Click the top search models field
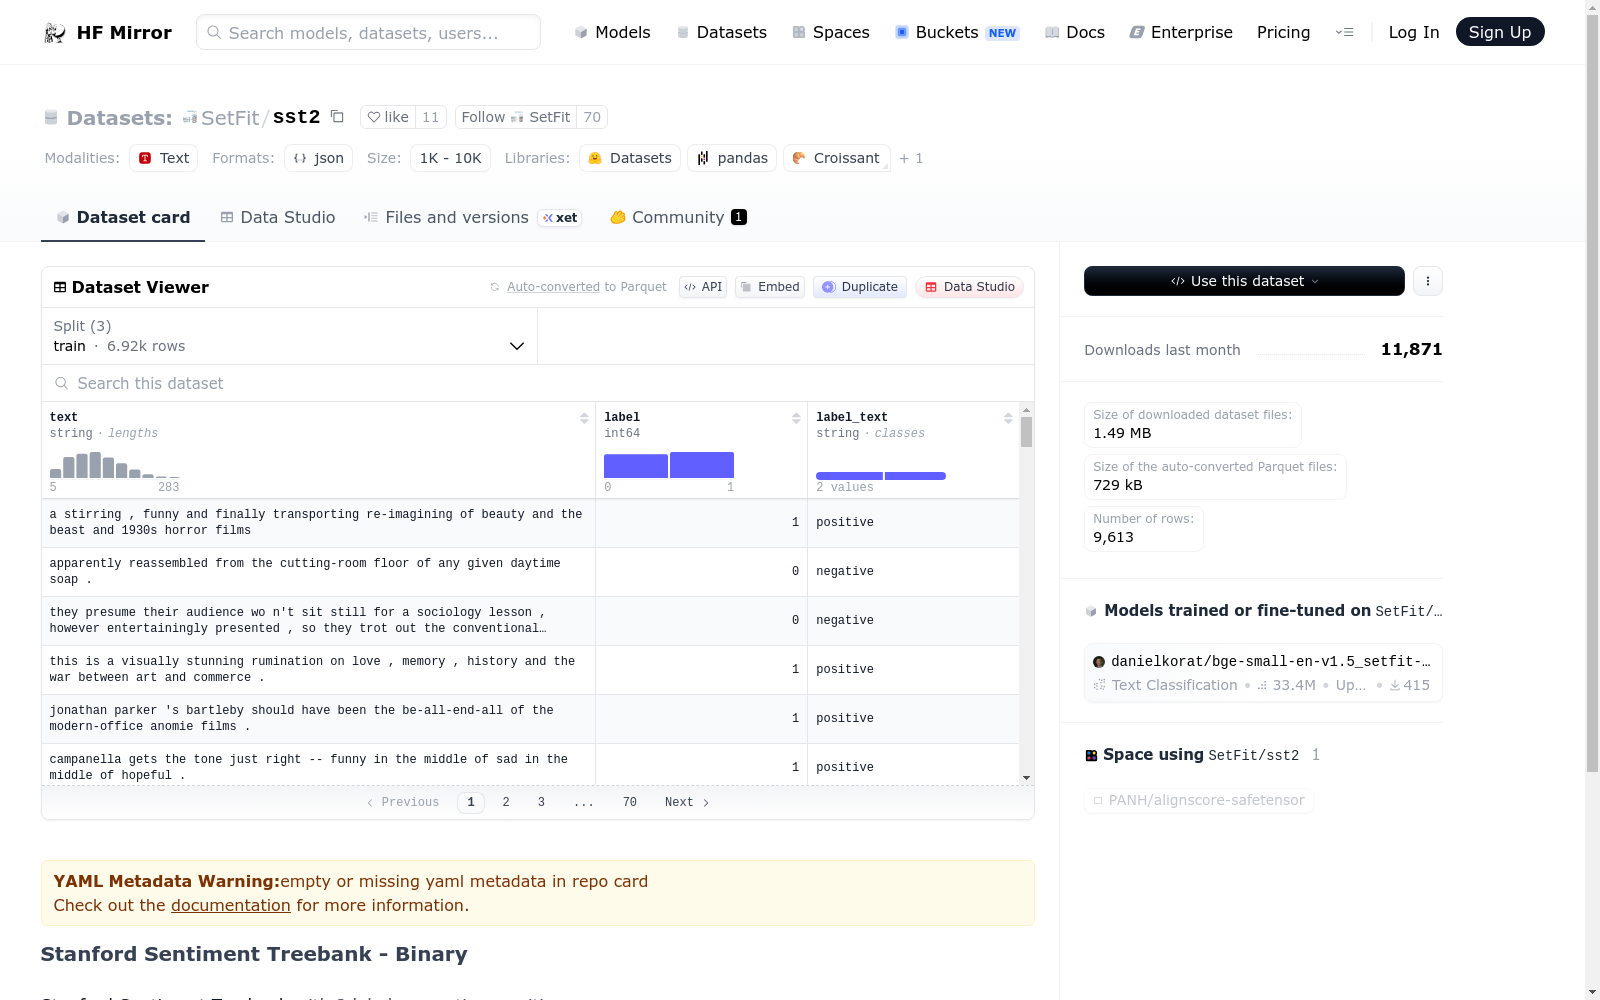This screenshot has width=1600, height=1000. pyautogui.click(x=368, y=32)
